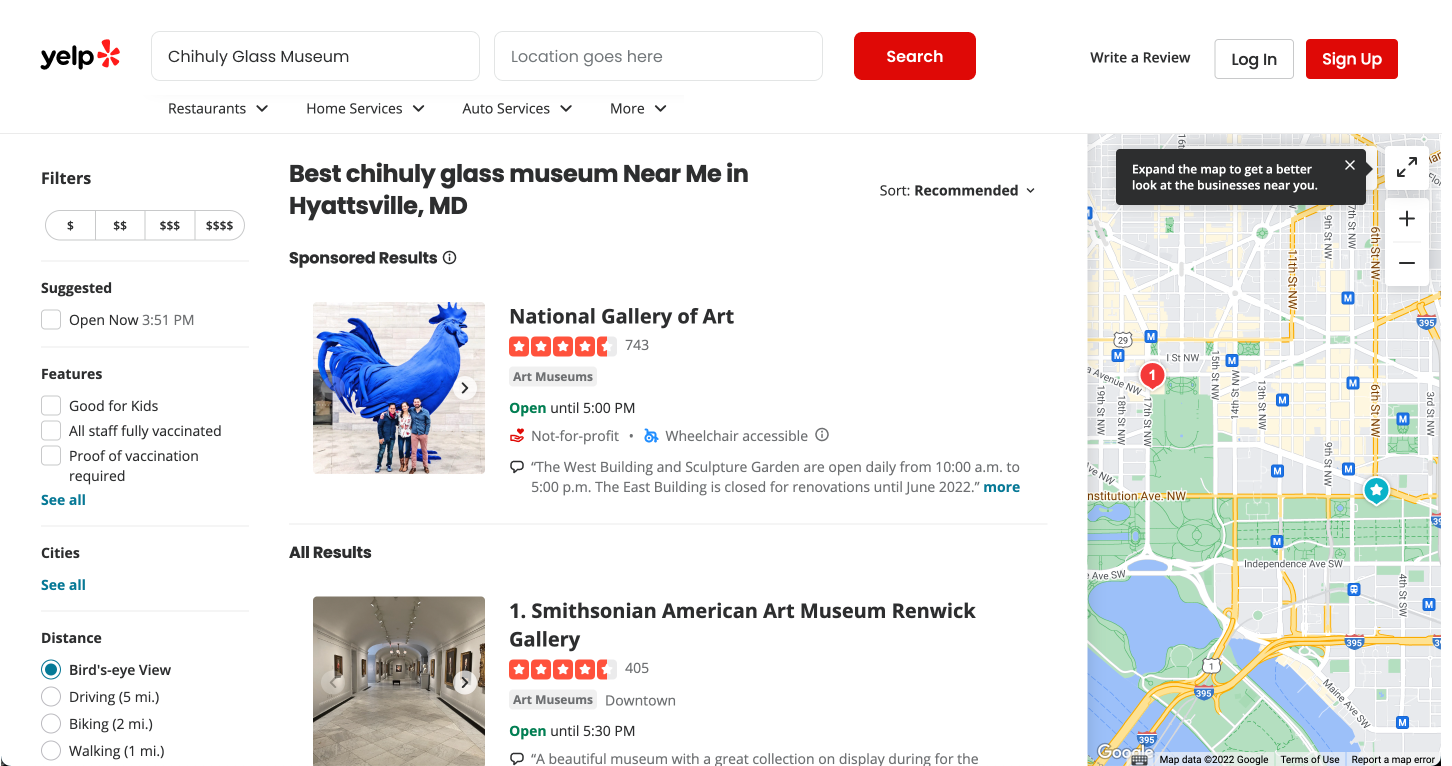Zoom in on the map
Viewport: 1452px width, 766px height.
tap(1406, 219)
